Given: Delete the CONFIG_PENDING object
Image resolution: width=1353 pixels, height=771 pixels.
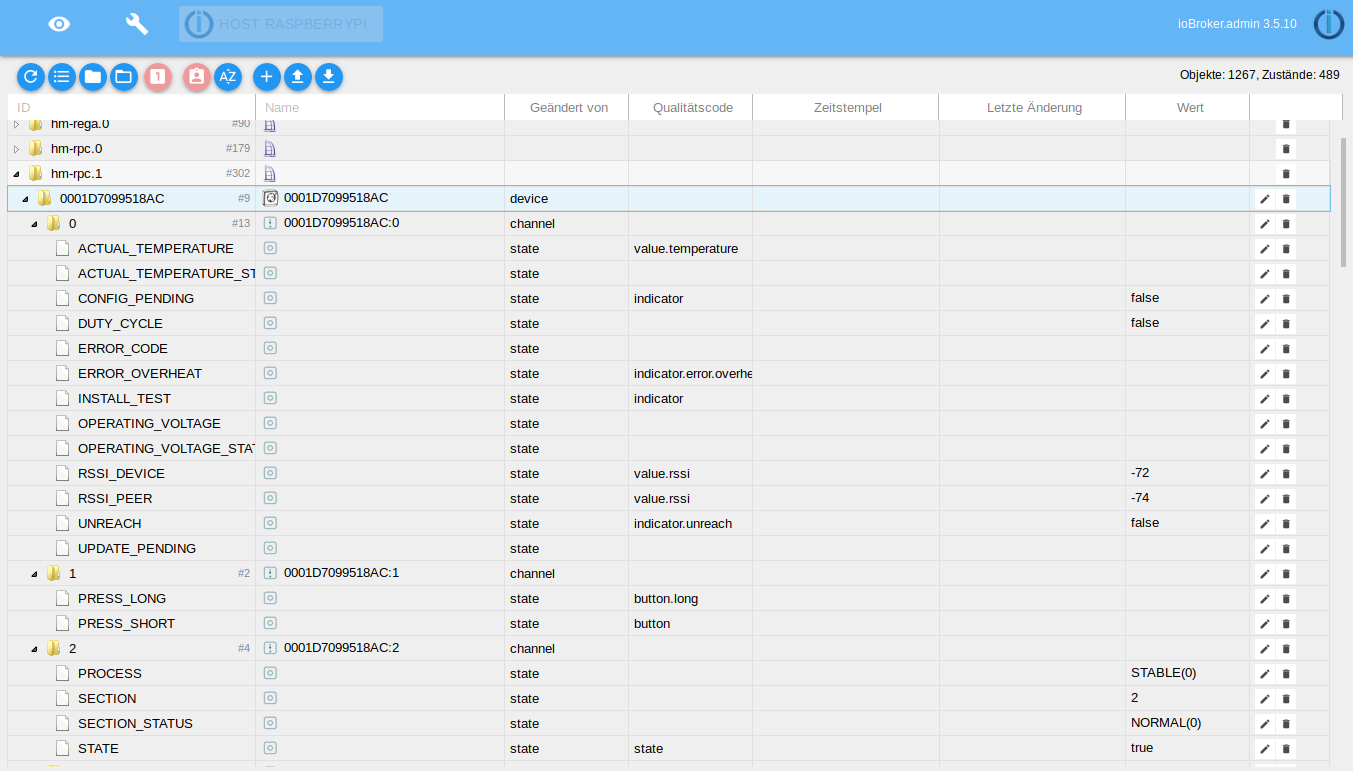Looking at the screenshot, I should 1286,299.
